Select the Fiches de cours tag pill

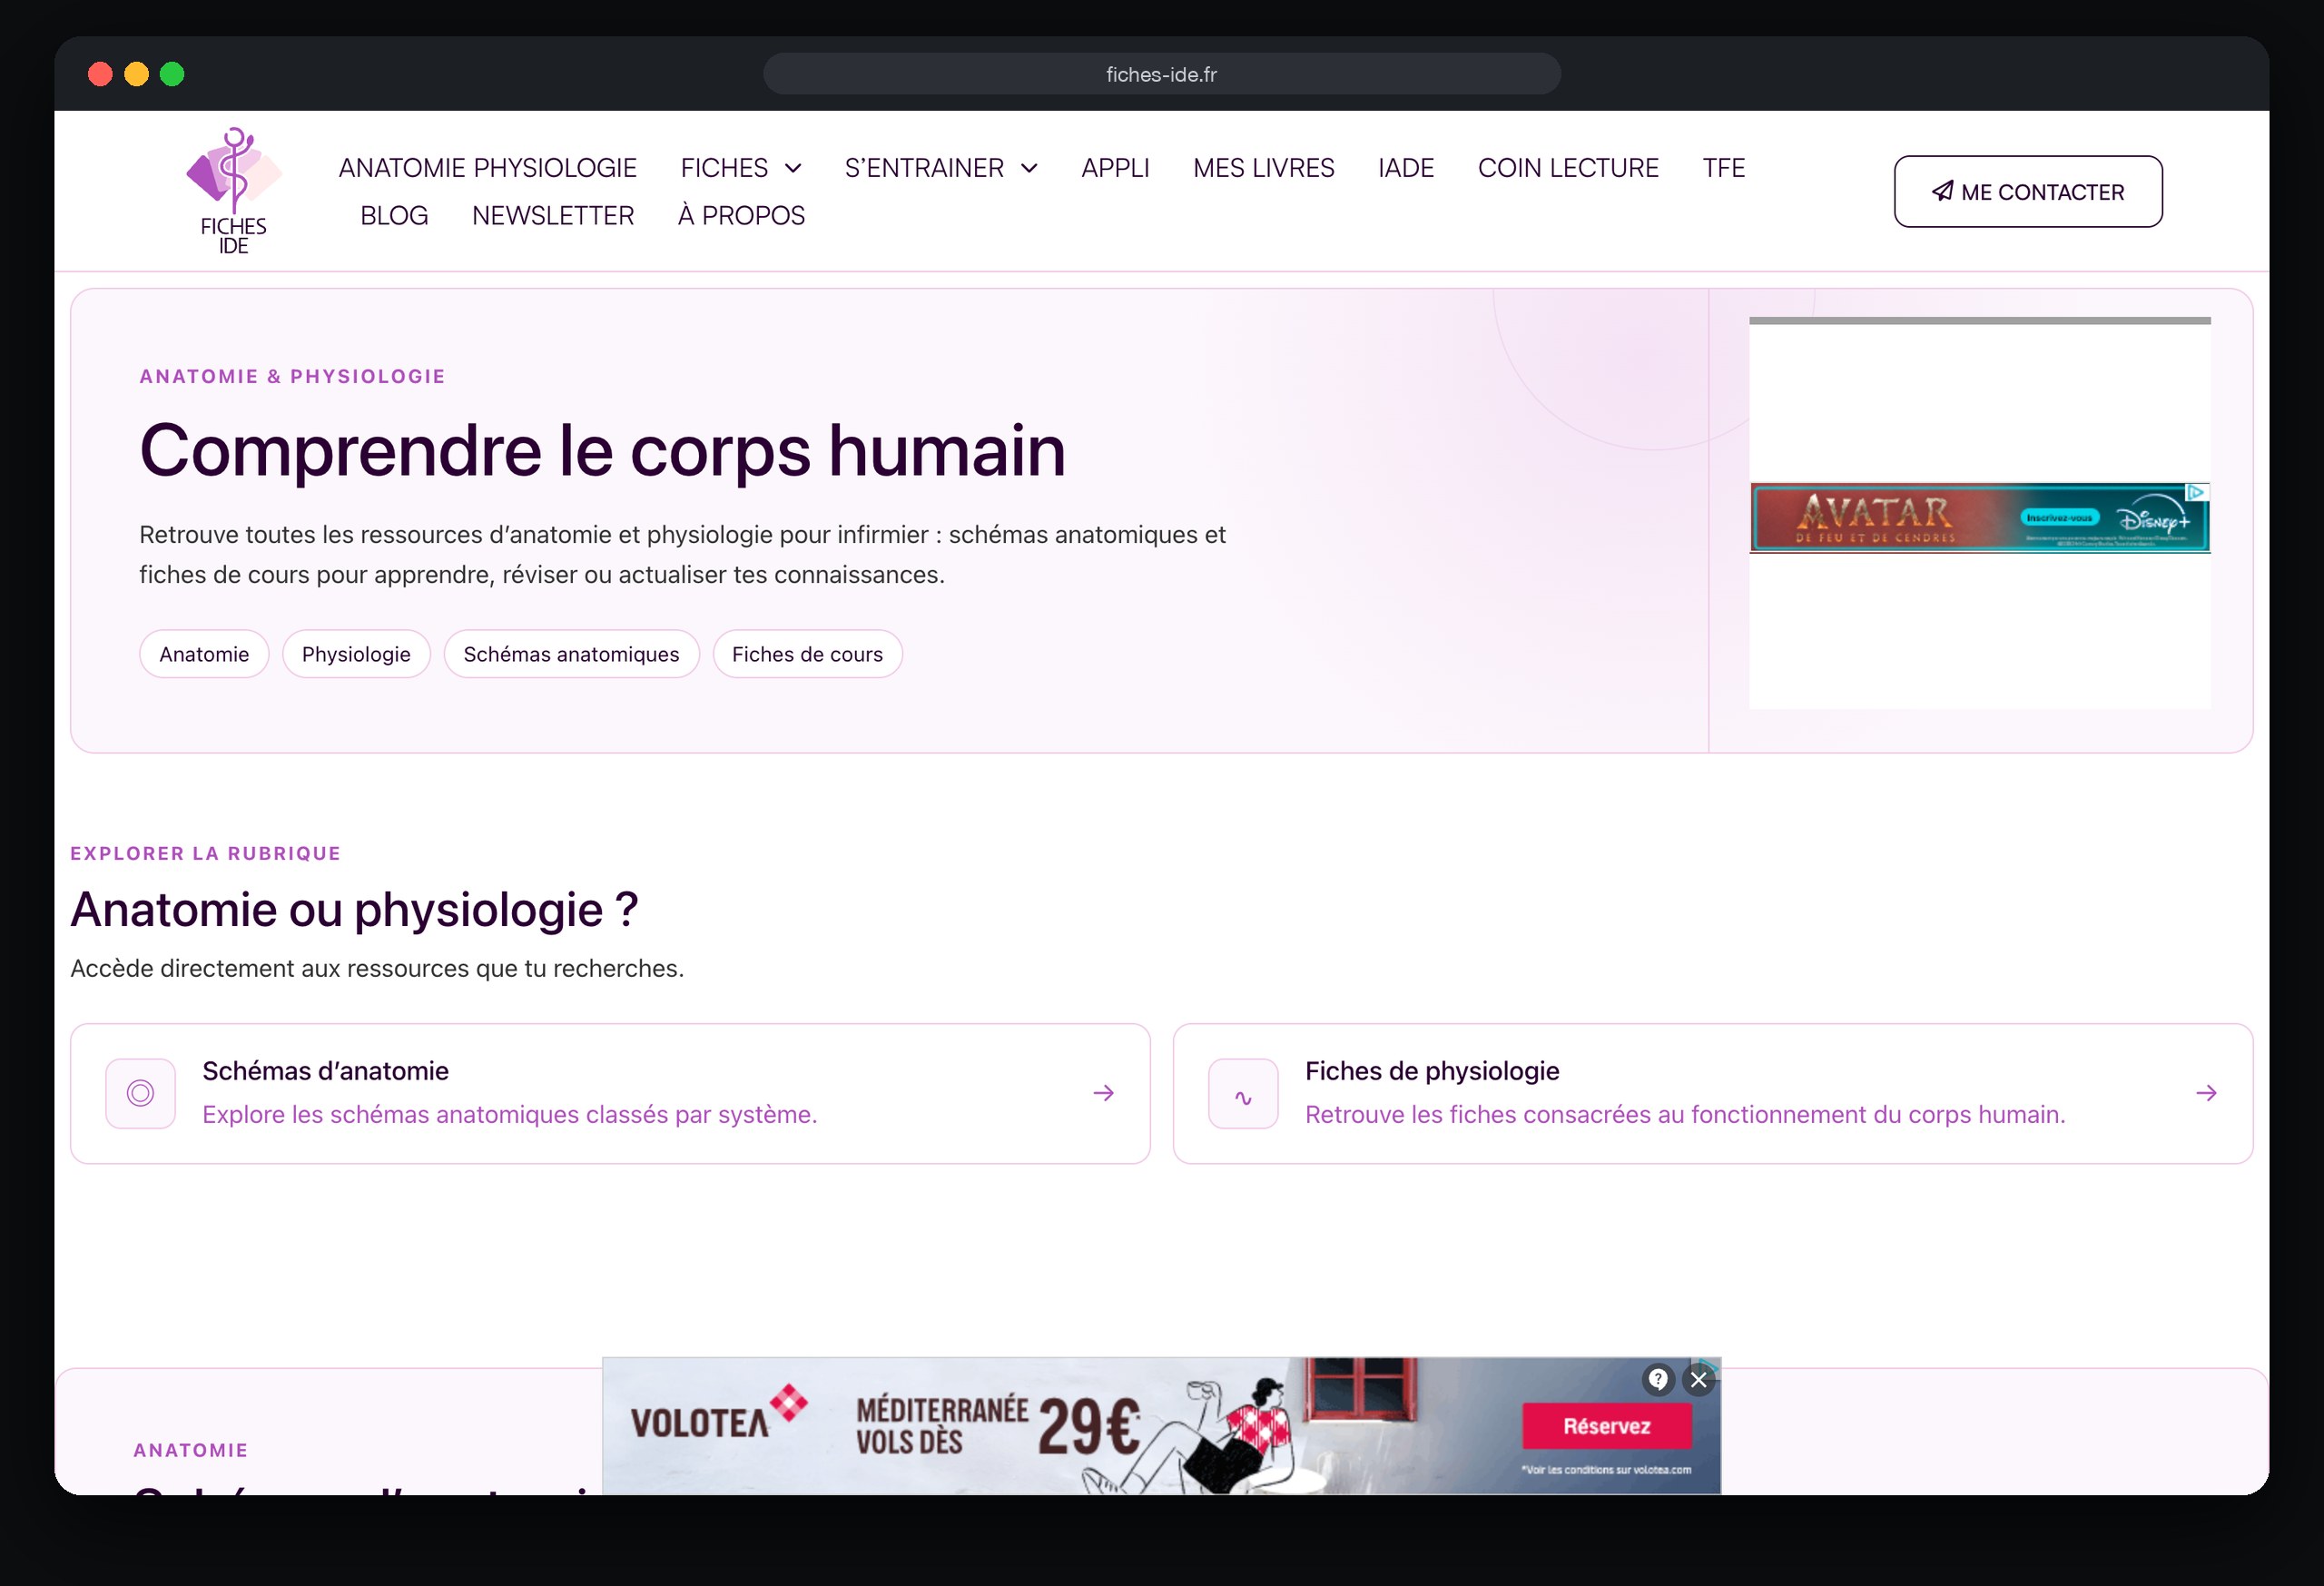click(x=808, y=654)
